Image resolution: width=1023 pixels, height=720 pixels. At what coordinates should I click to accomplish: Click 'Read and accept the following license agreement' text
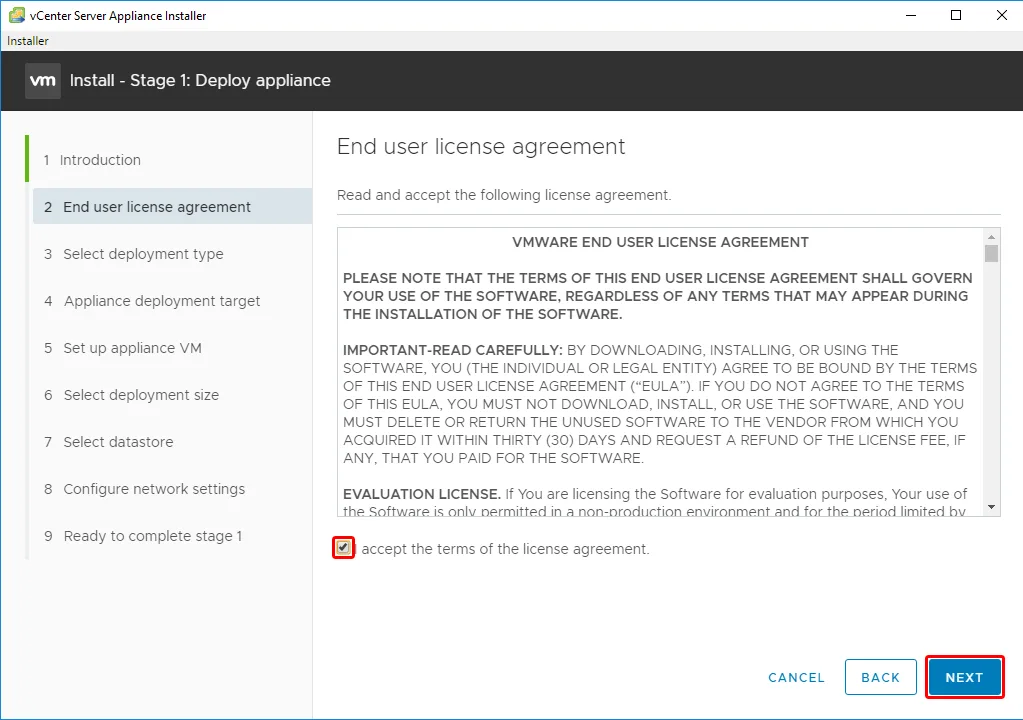[x=504, y=195]
